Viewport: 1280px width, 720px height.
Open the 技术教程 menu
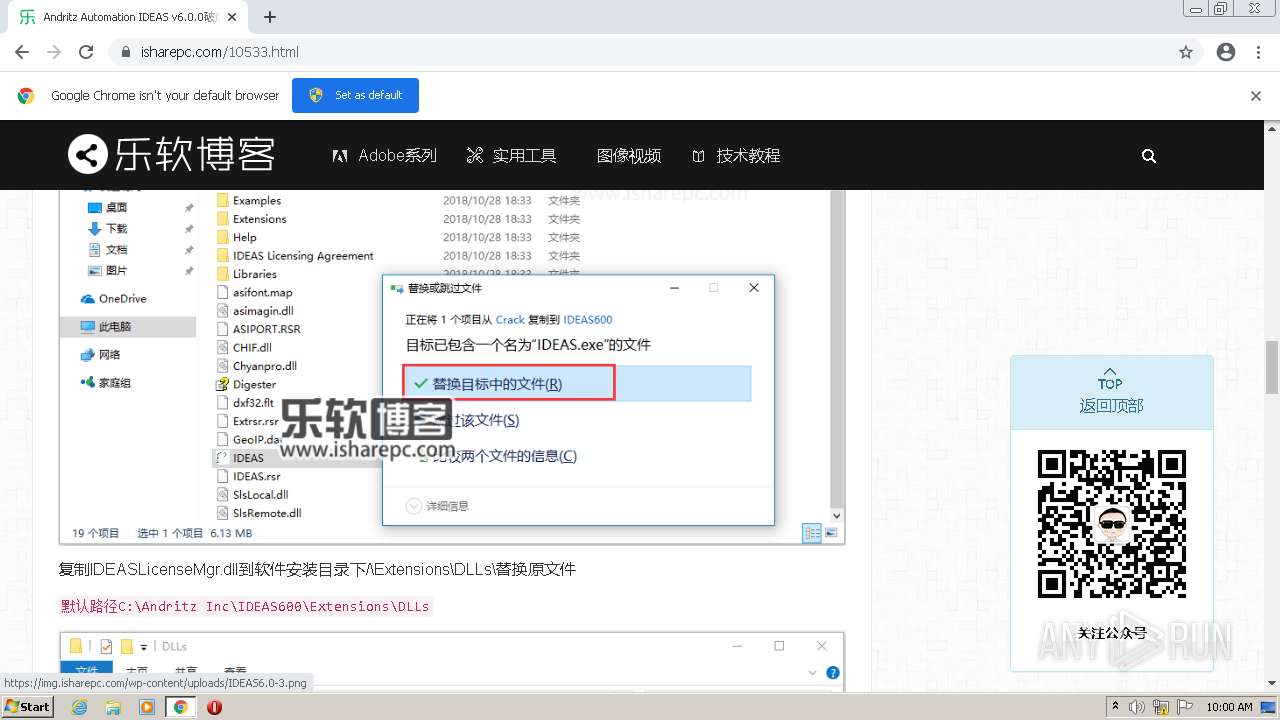pyautogui.click(x=736, y=155)
